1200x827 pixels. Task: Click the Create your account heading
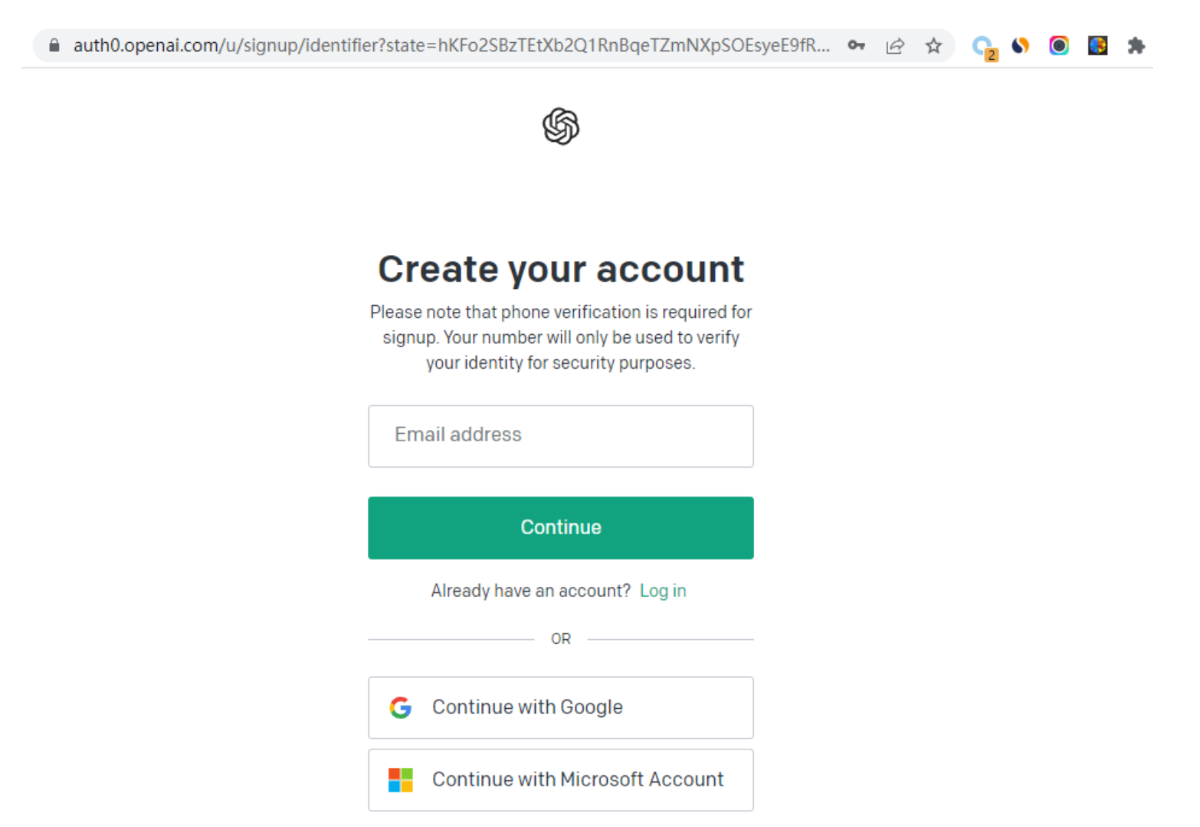(x=561, y=269)
